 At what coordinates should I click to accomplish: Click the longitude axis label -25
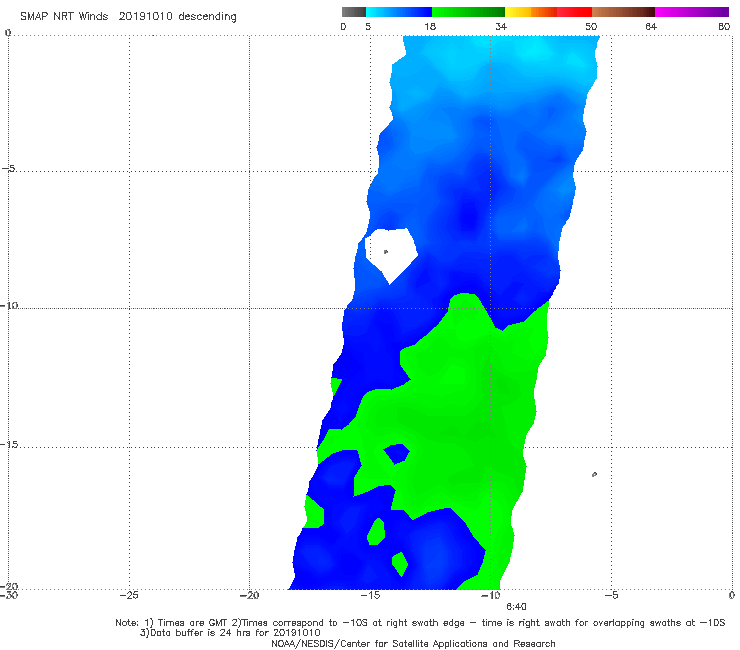point(129,595)
